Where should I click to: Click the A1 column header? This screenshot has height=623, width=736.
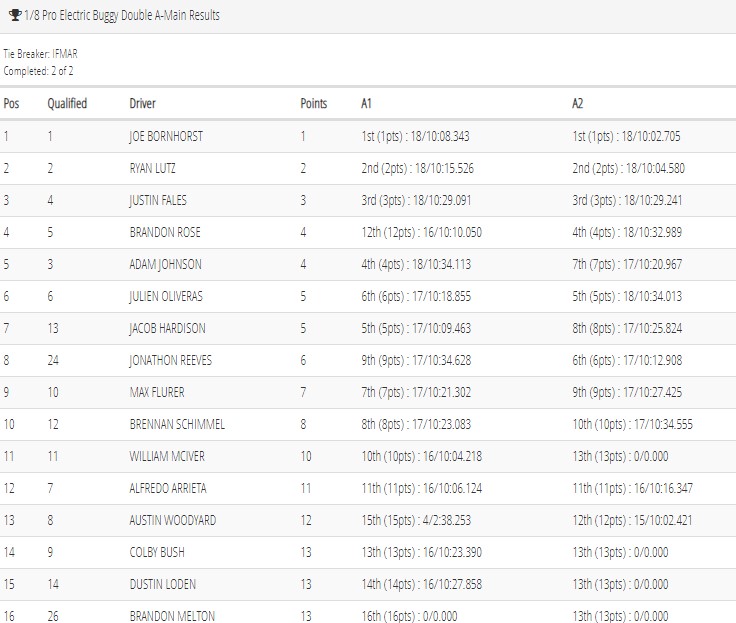(x=366, y=103)
